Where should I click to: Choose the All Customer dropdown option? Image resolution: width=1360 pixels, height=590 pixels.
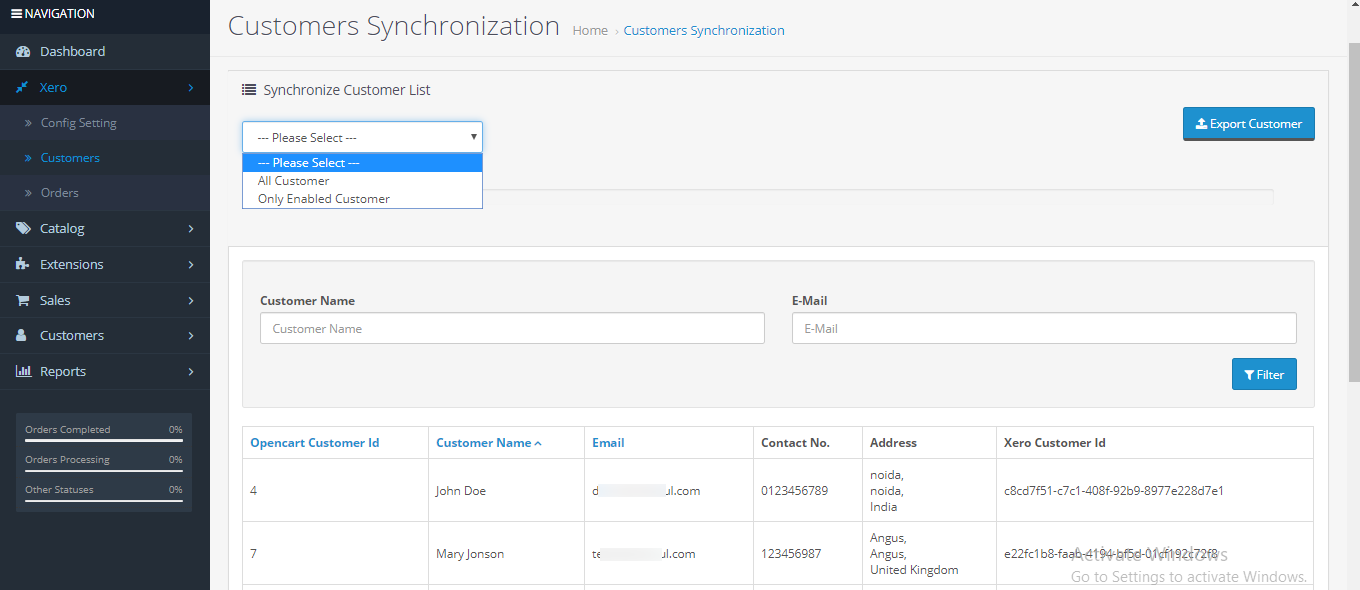[x=362, y=181]
